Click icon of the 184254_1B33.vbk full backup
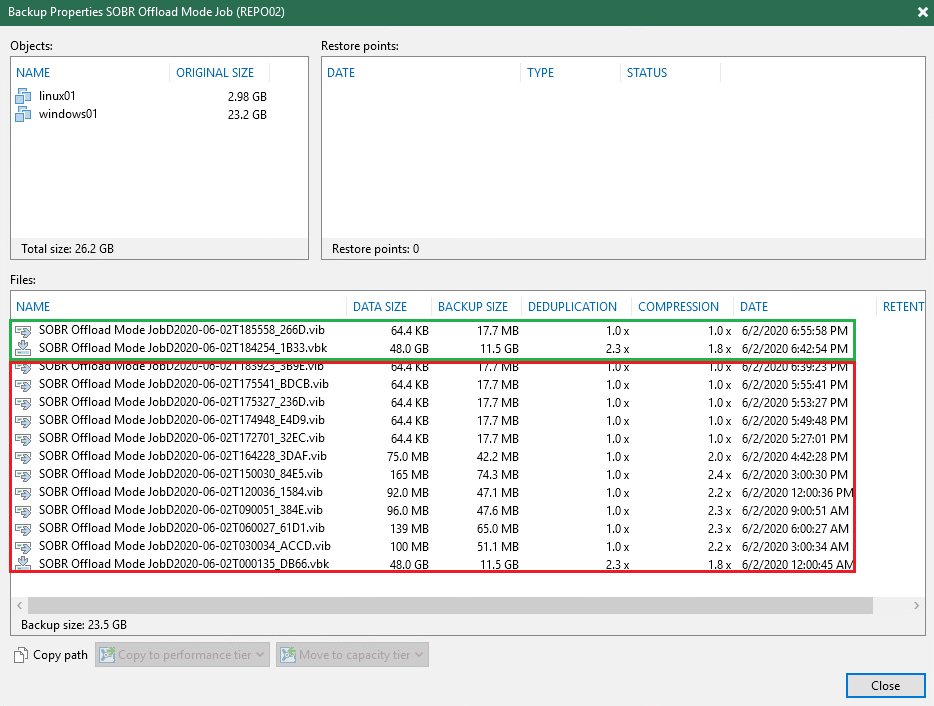 tap(24, 349)
